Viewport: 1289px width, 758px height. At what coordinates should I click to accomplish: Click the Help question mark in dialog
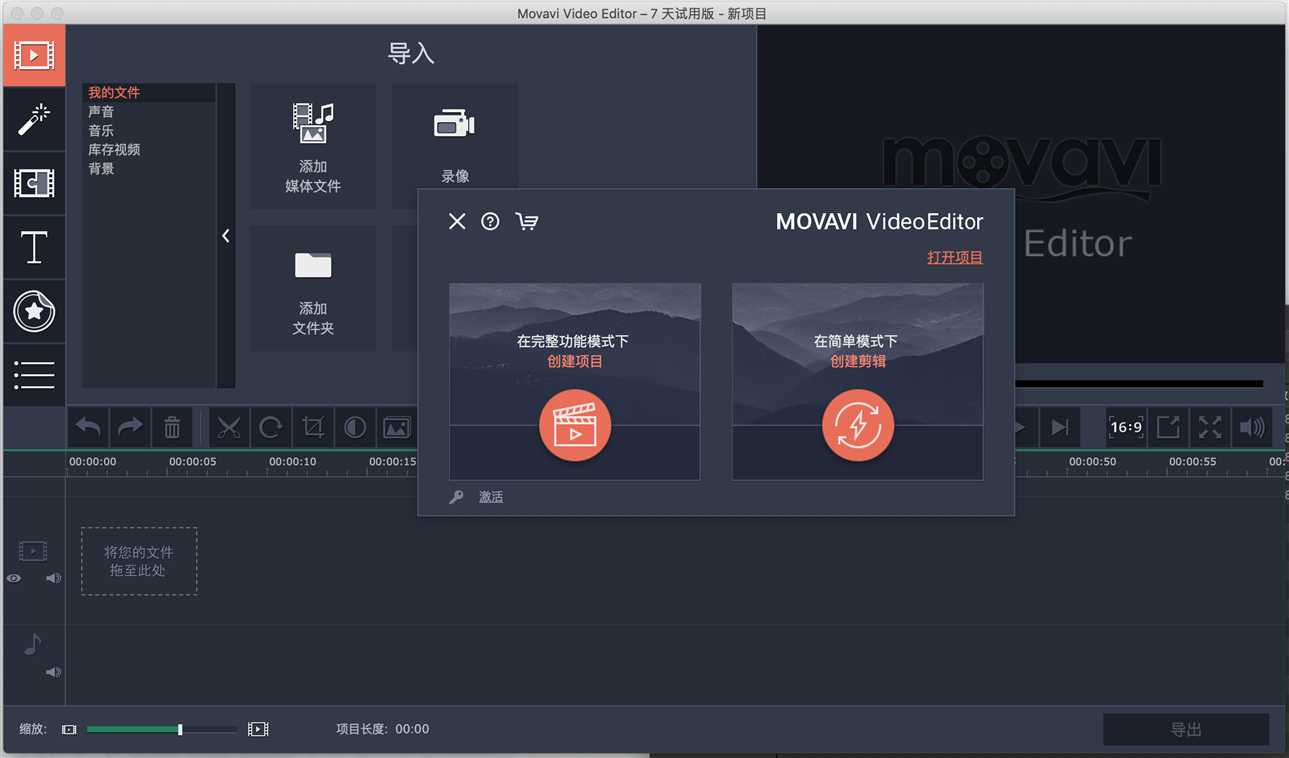[490, 222]
